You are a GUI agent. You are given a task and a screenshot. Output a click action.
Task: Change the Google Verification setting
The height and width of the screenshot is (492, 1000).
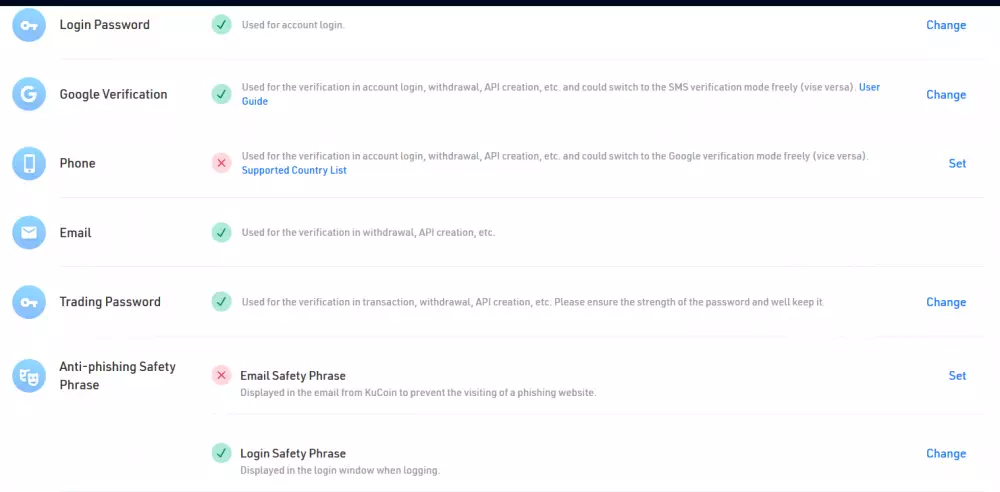(x=945, y=94)
